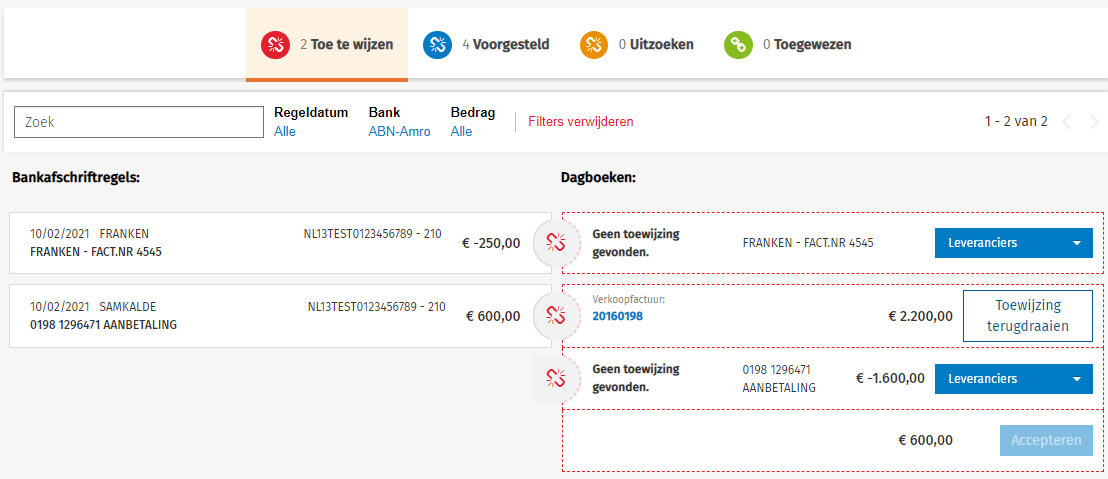
Task: Expand Leveranciers dropdown for the AANBETALING row
Action: (1076, 379)
